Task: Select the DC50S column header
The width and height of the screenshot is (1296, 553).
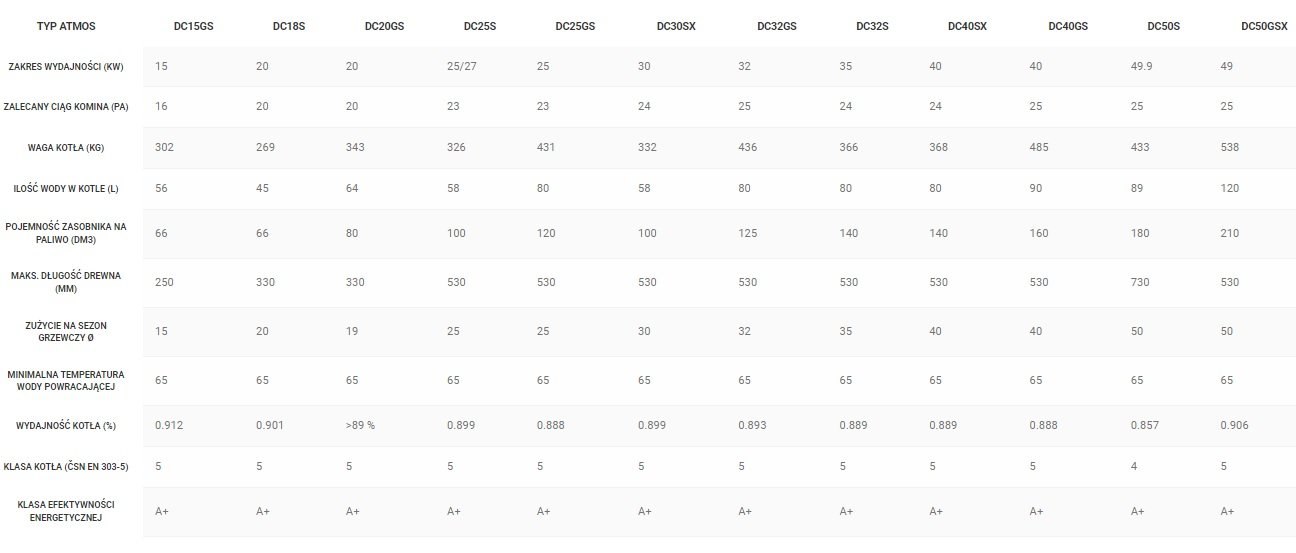Action: [x=1163, y=26]
